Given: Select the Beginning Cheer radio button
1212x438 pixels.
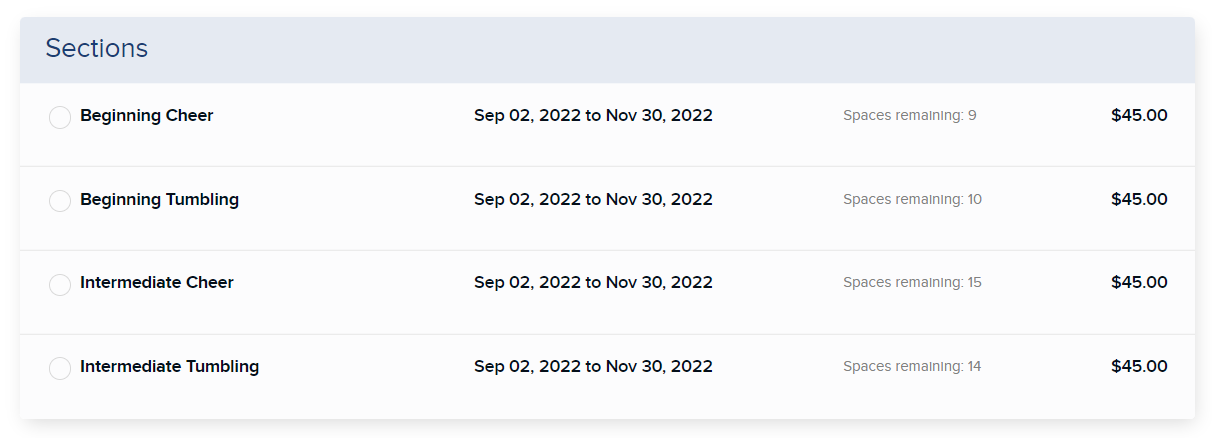Looking at the screenshot, I should 60,117.
